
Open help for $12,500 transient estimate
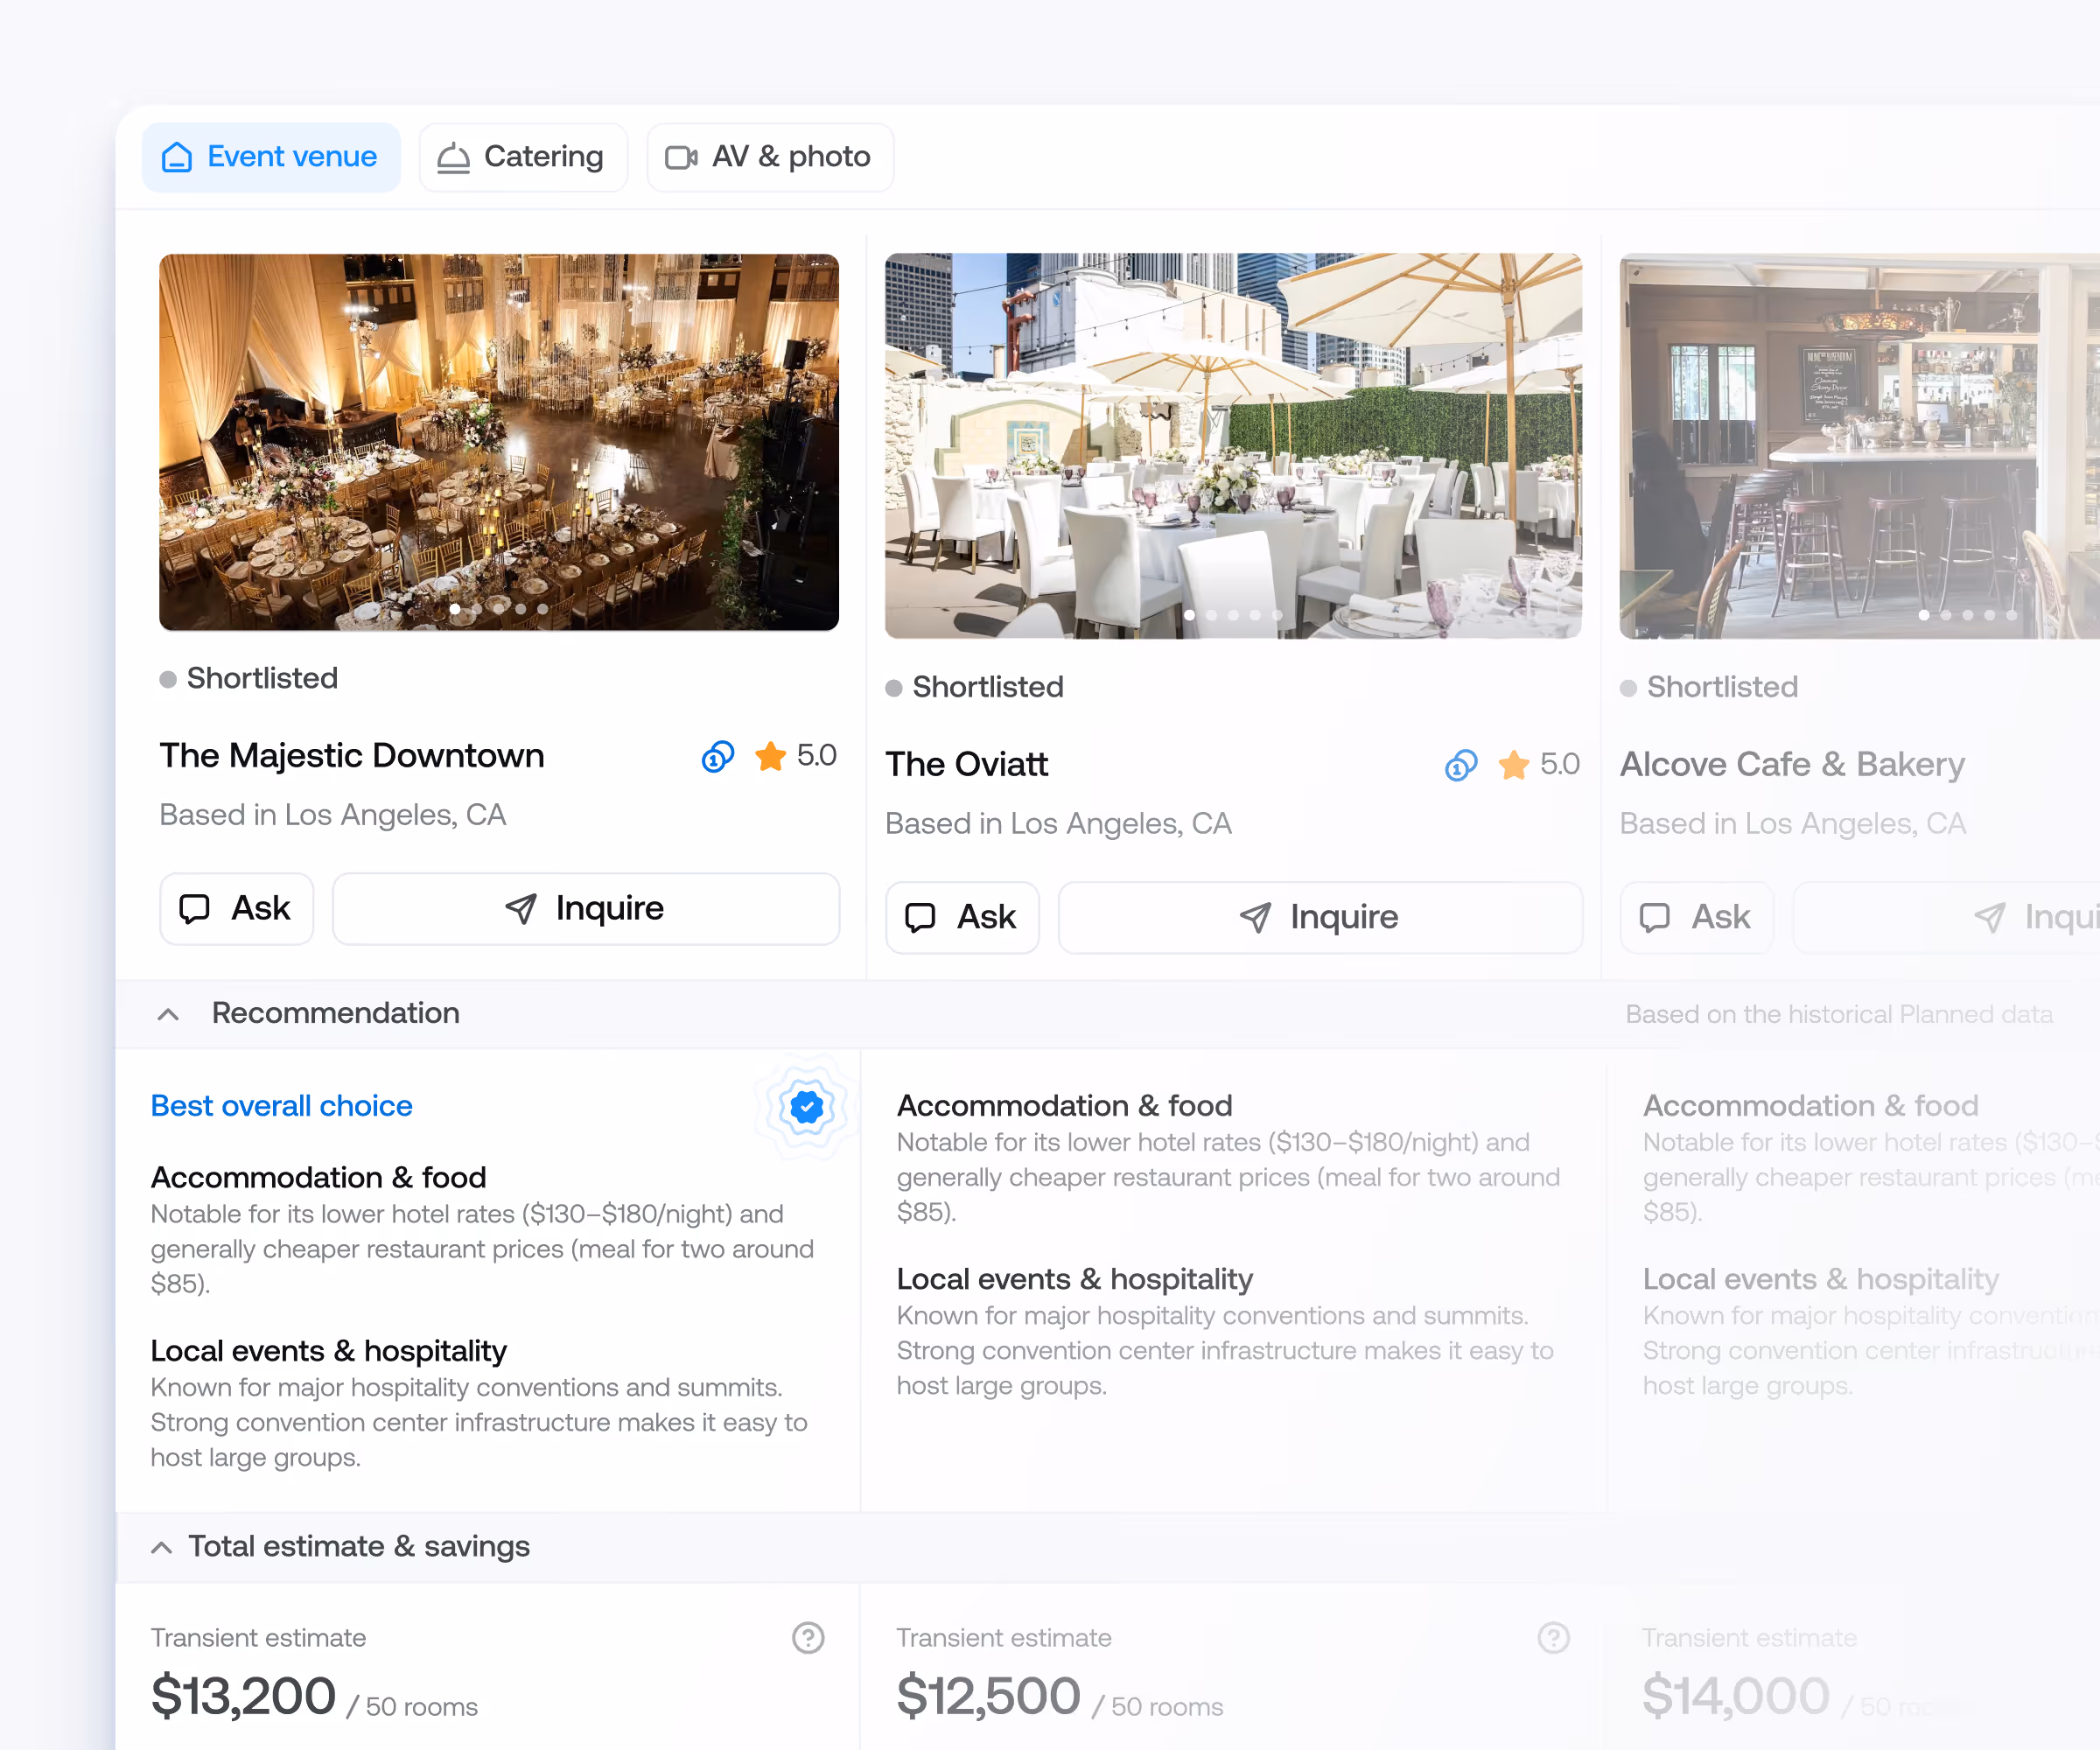pyautogui.click(x=1553, y=1638)
